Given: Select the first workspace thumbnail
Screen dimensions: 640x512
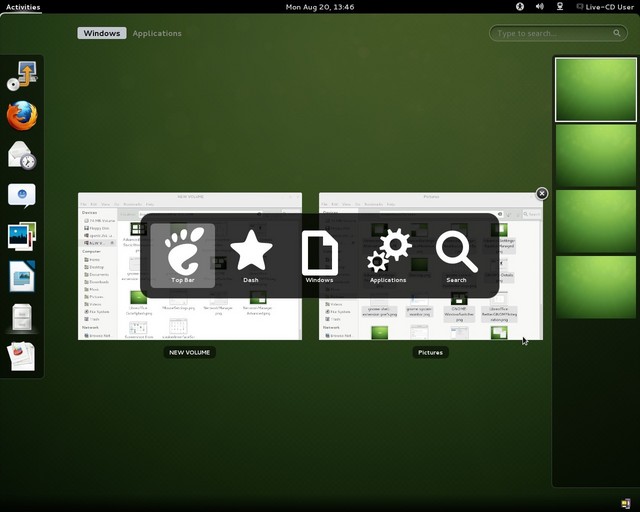Looking at the screenshot, I should [596, 89].
